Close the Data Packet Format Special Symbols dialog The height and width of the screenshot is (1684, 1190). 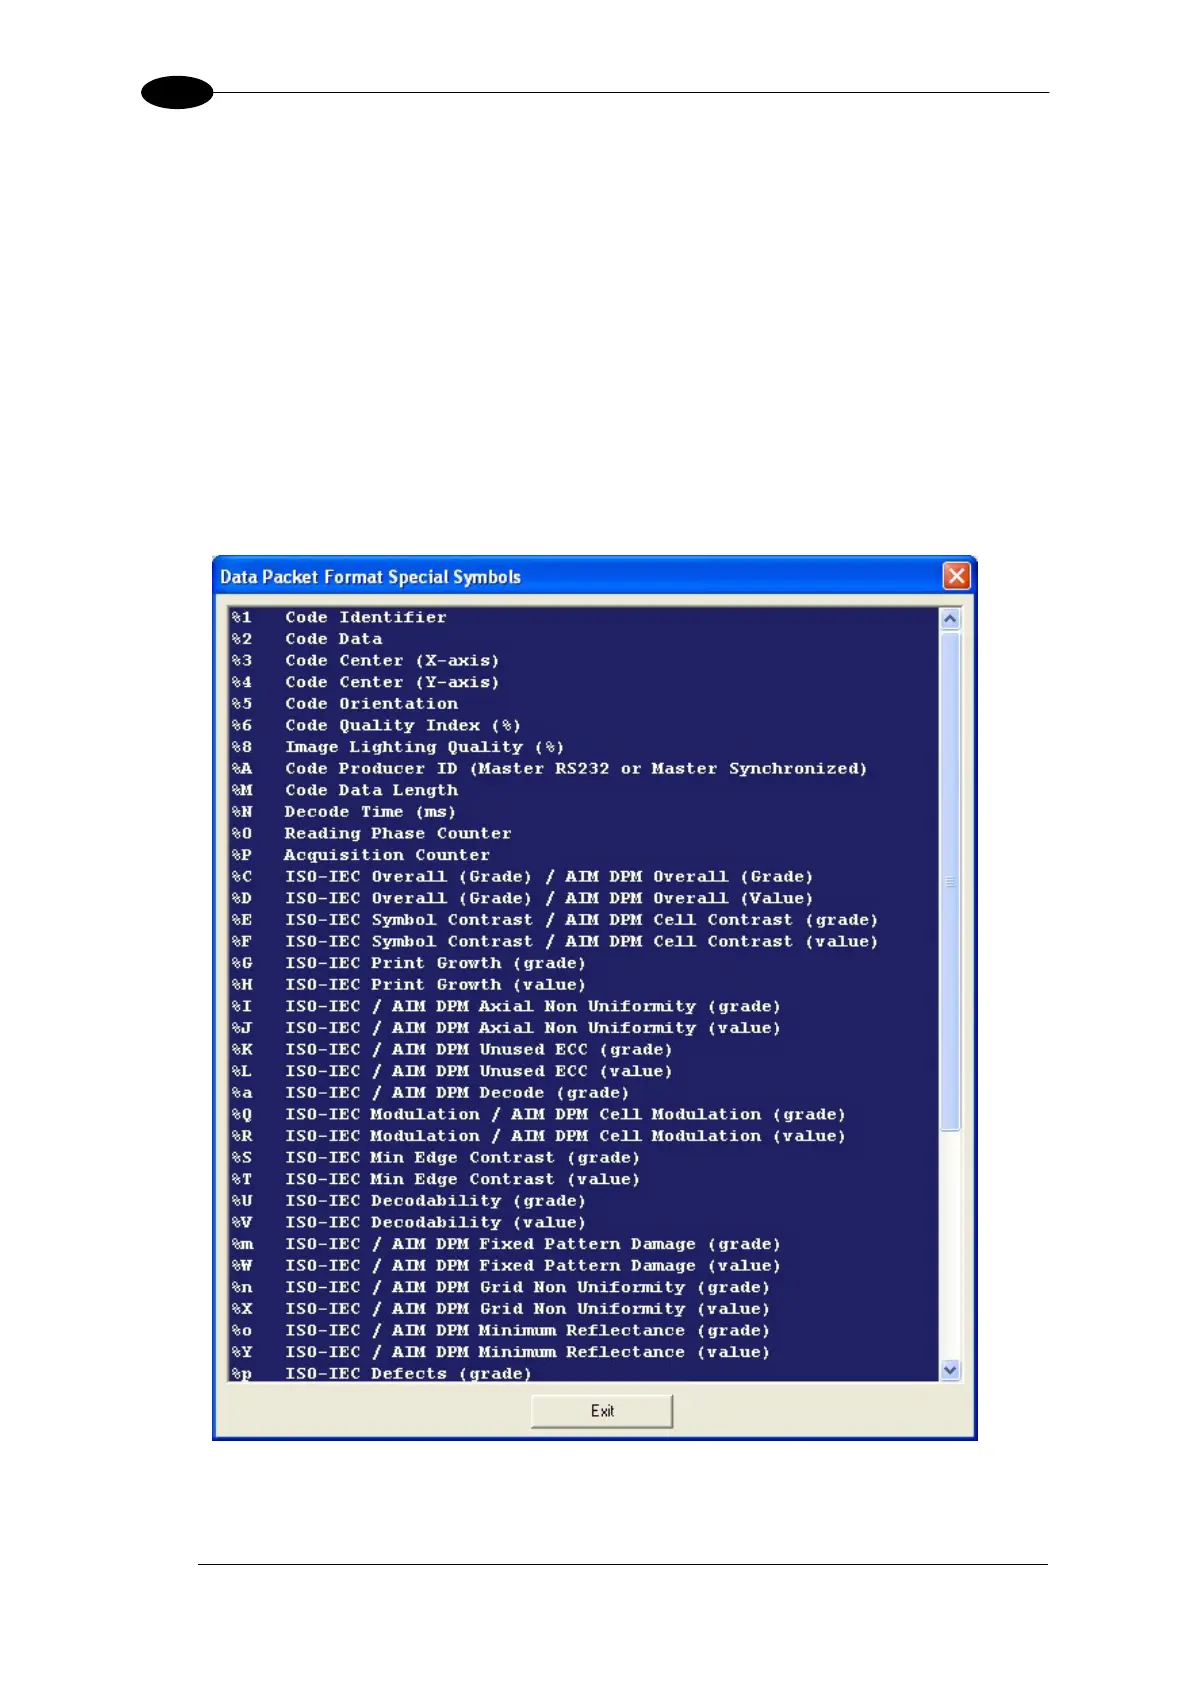(x=956, y=576)
